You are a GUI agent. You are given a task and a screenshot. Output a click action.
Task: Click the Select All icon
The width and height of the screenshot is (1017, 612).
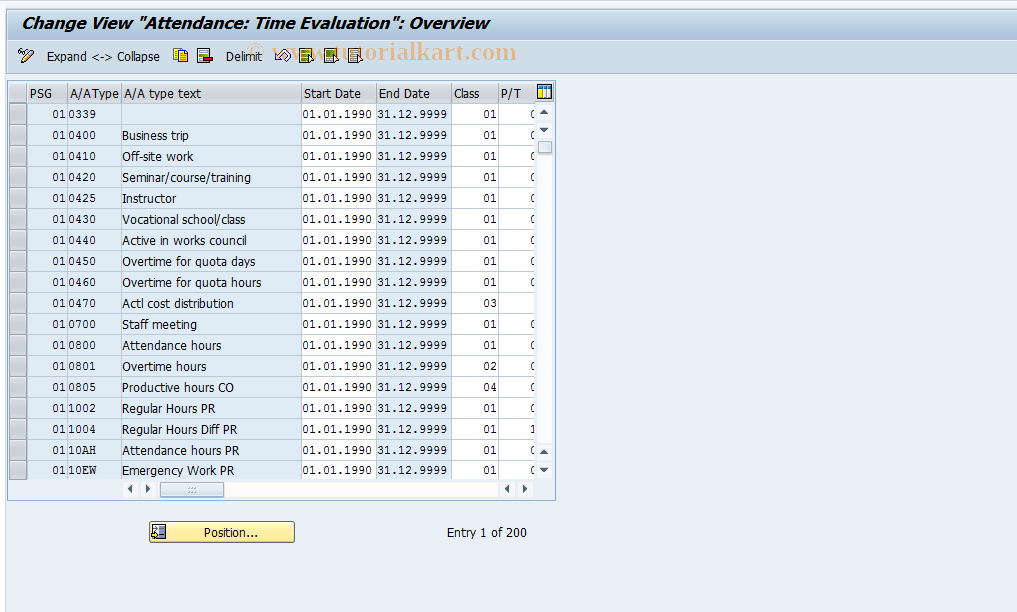coord(306,56)
